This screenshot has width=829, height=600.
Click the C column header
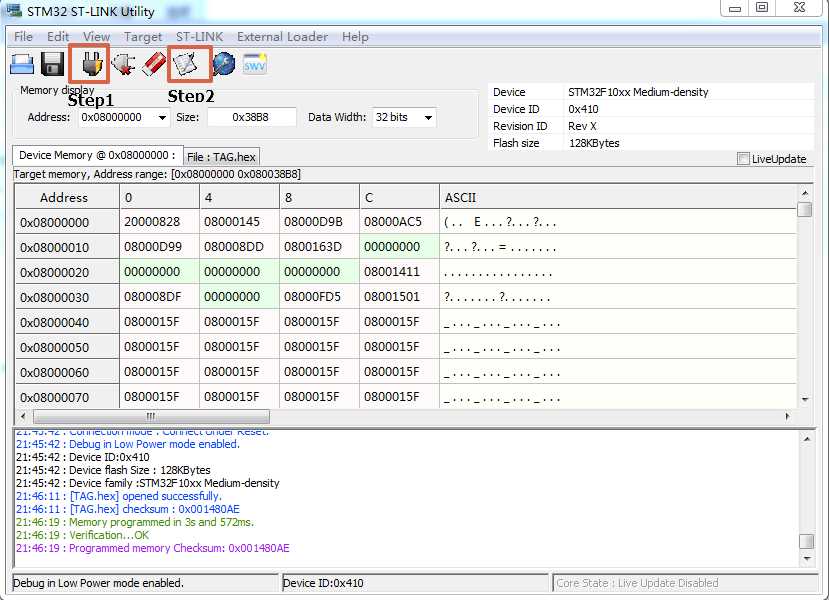[399, 197]
